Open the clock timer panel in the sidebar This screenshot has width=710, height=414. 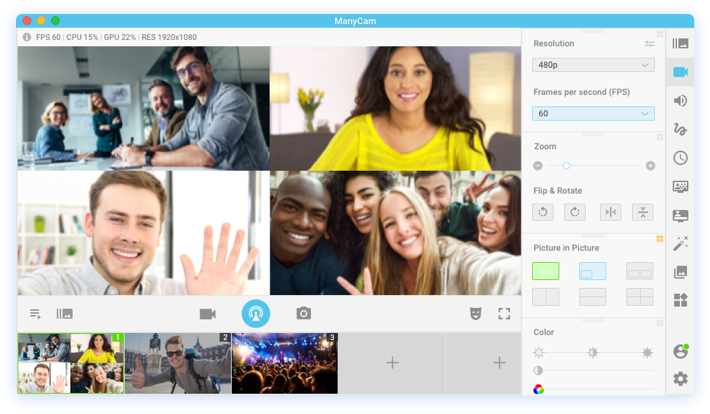[x=680, y=157]
